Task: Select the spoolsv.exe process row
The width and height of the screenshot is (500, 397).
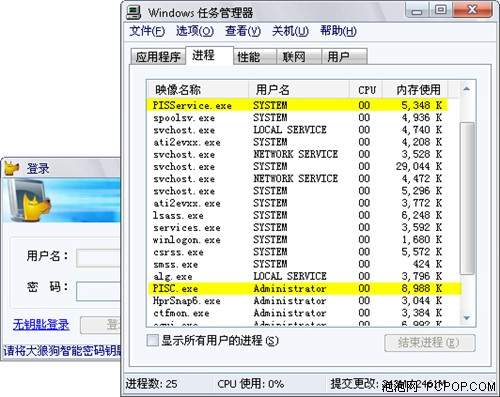Action: [298, 118]
